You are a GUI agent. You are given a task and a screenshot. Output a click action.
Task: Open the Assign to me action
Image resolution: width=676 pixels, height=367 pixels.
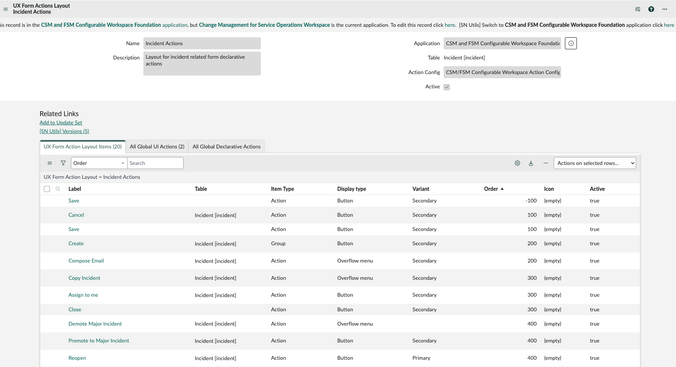83,295
